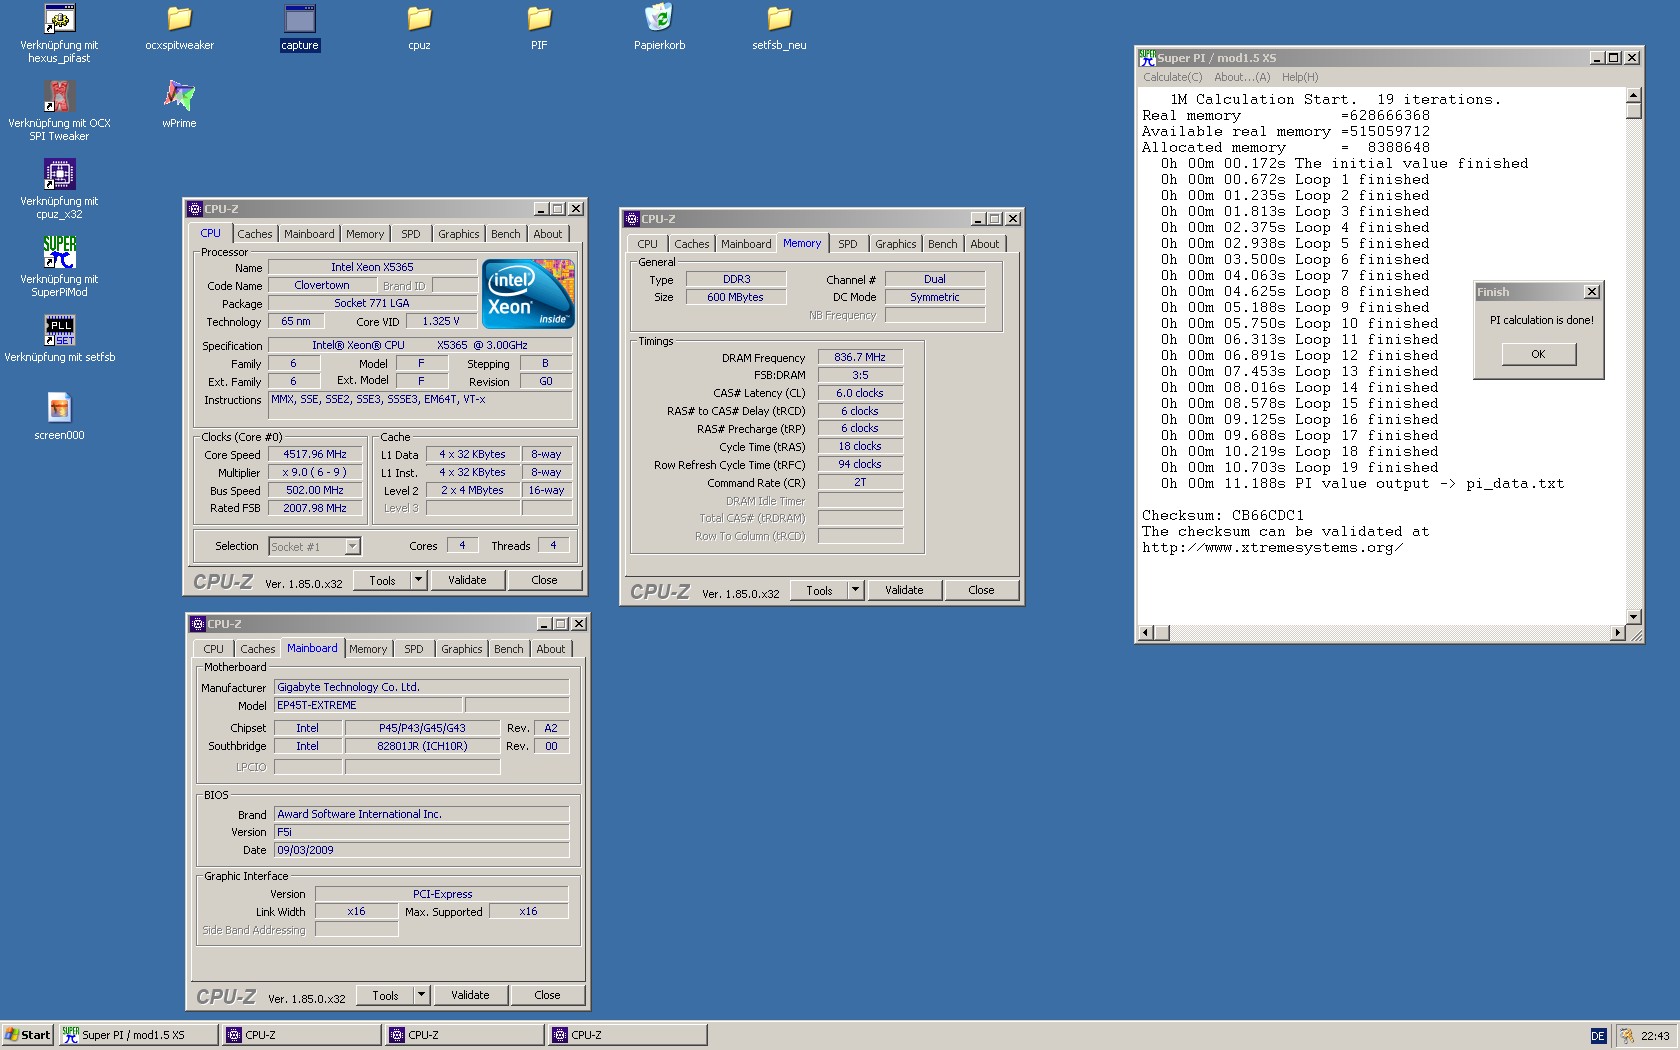The image size is (1680, 1050).
Task: Launch the OCX SPI Tweaker shortcut
Action: pos(59,97)
